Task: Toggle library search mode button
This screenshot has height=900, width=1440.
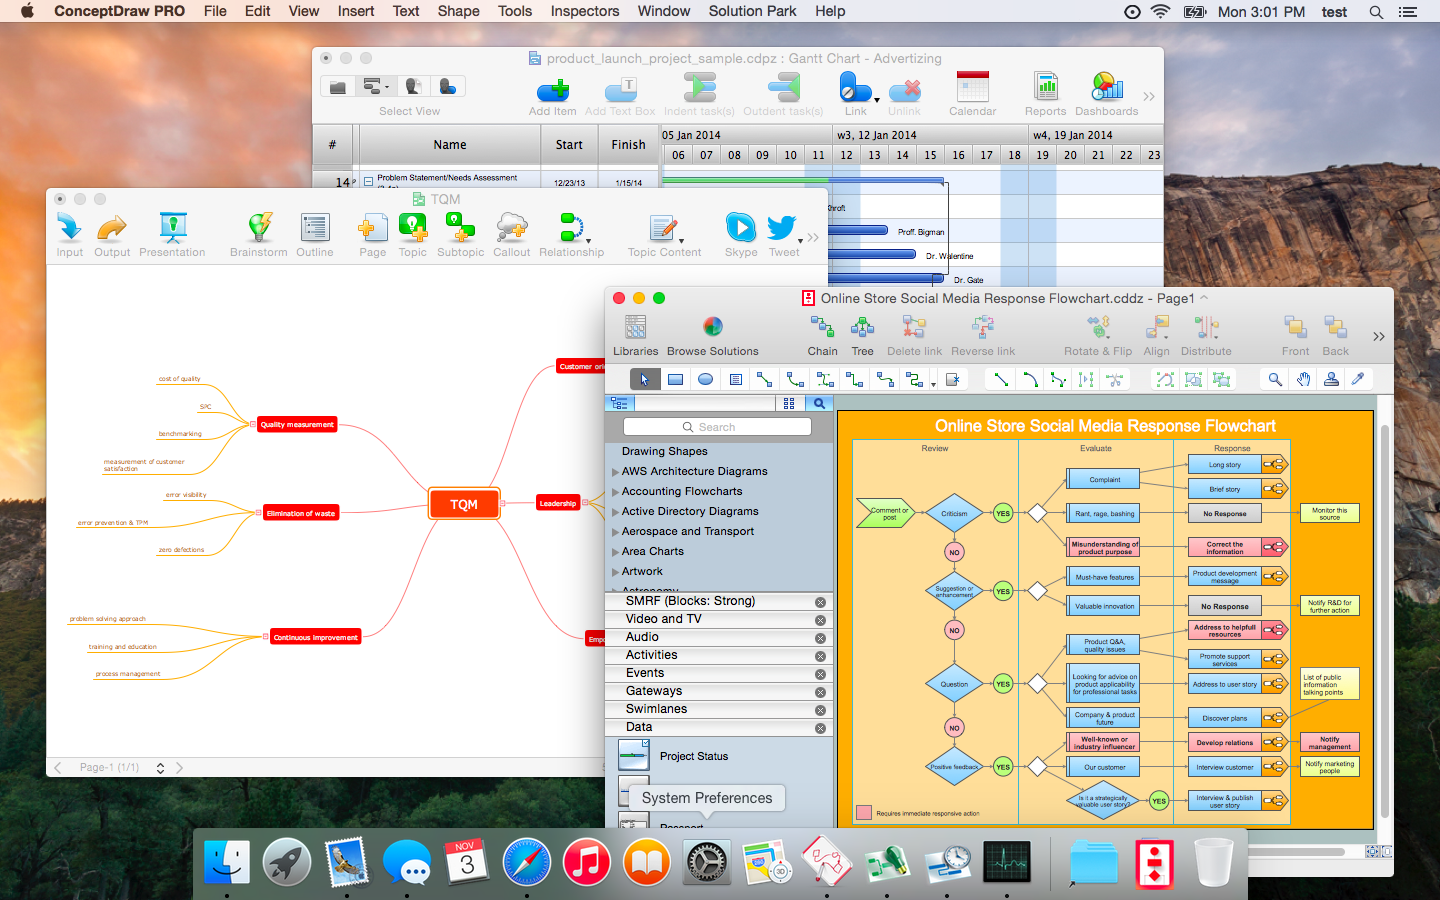Action: point(819,403)
